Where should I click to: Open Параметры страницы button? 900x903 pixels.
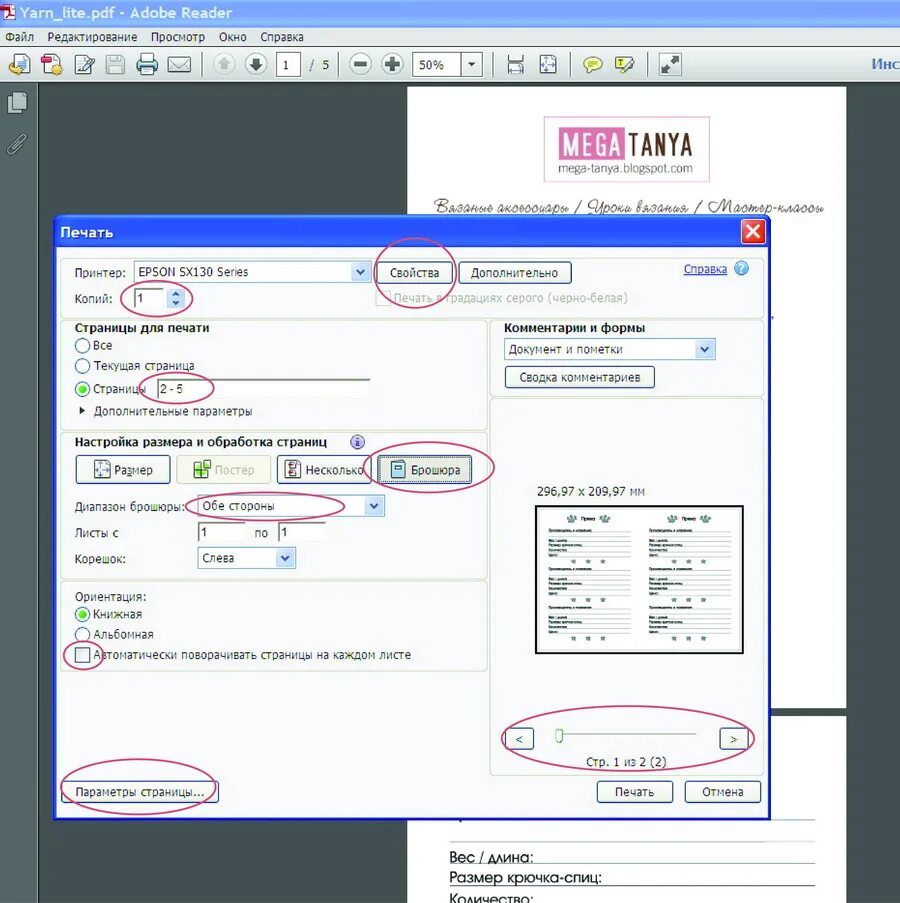coord(140,792)
